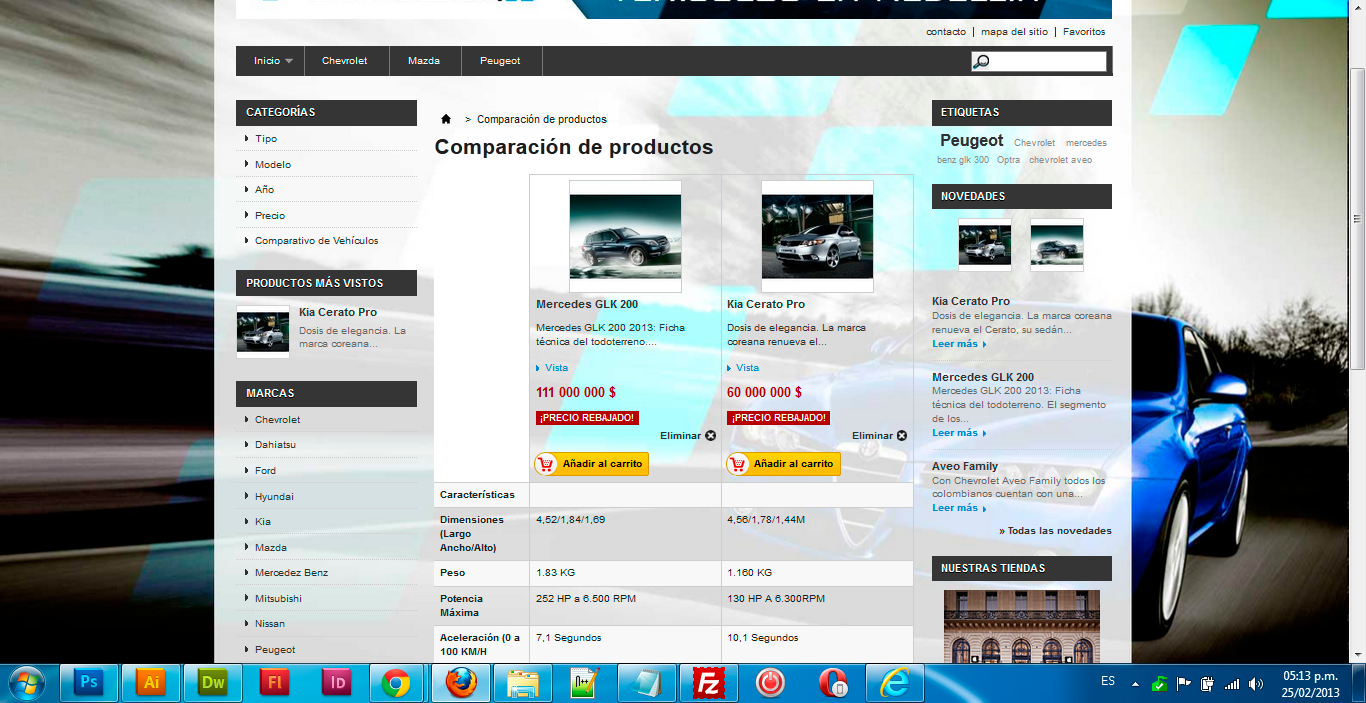Switch to Firefox taskbar icon
The image size is (1366, 703).
coord(461,683)
